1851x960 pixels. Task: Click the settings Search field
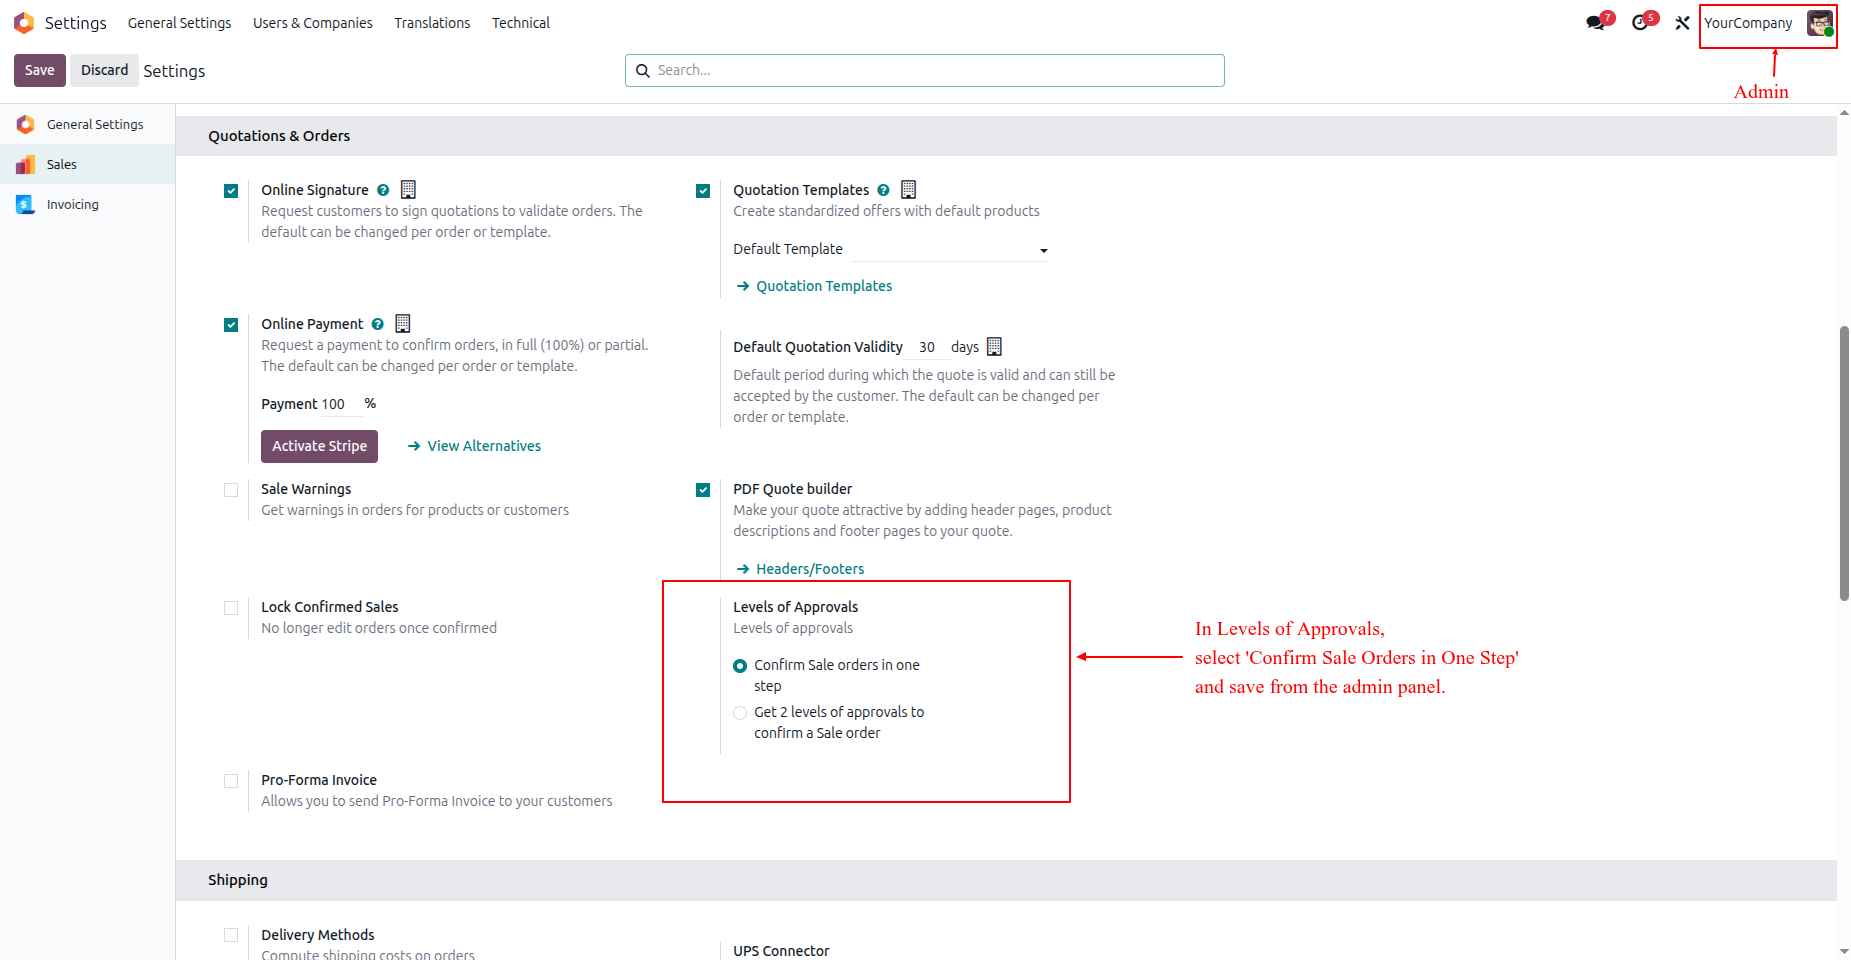coord(925,70)
